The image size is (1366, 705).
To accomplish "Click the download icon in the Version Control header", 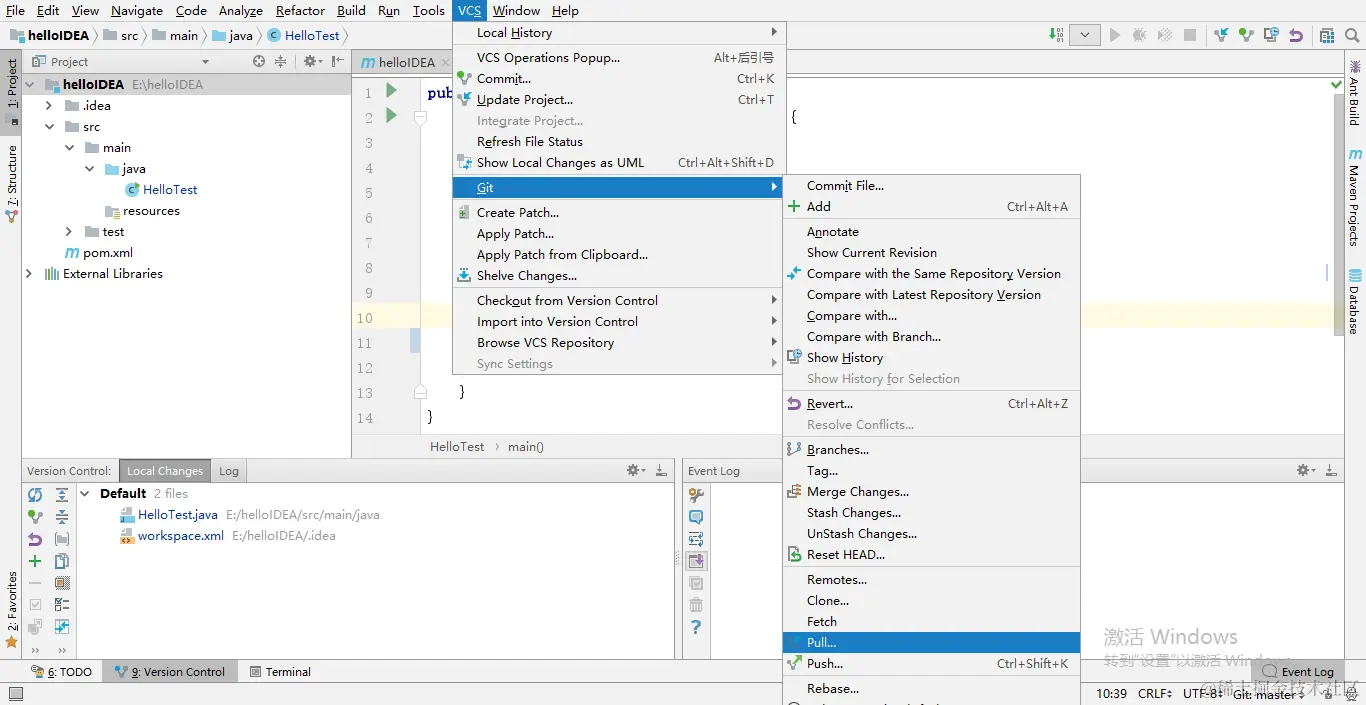I will (660, 470).
